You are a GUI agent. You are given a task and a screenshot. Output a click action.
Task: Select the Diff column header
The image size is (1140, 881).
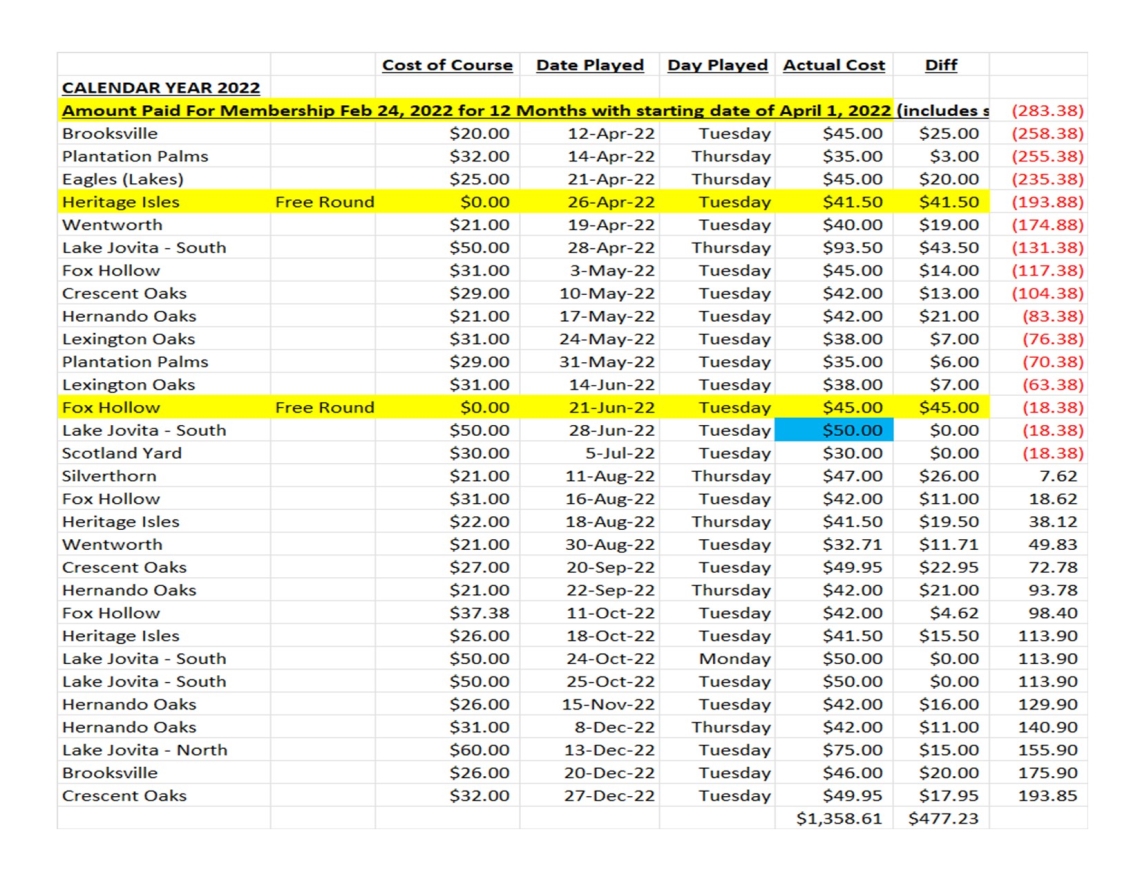(x=941, y=65)
